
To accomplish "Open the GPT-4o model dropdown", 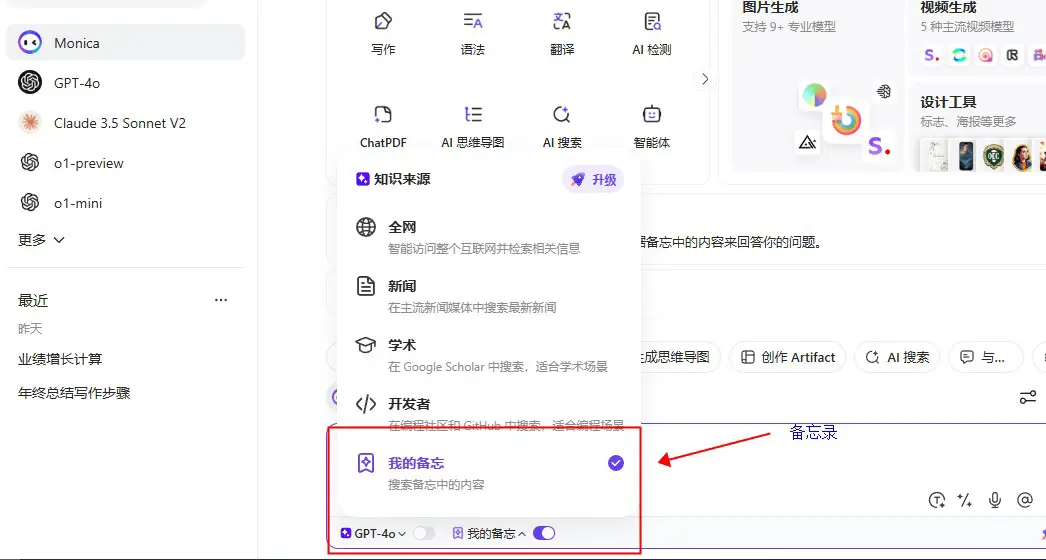I will [x=373, y=533].
